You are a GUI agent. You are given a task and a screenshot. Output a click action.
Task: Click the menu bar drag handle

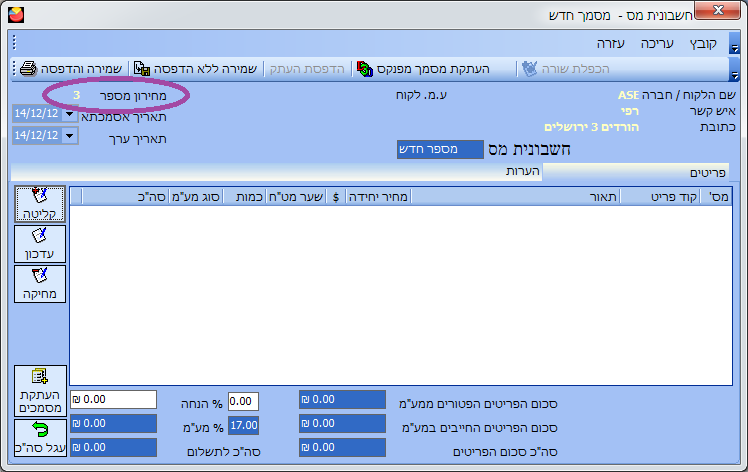point(14,42)
